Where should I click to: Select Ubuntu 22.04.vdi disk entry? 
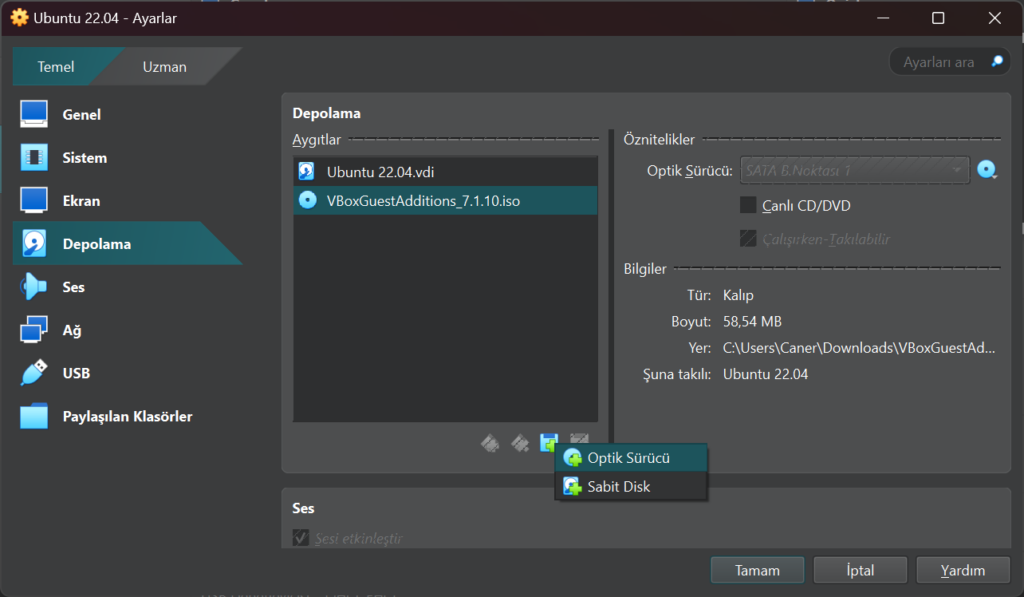(445, 172)
